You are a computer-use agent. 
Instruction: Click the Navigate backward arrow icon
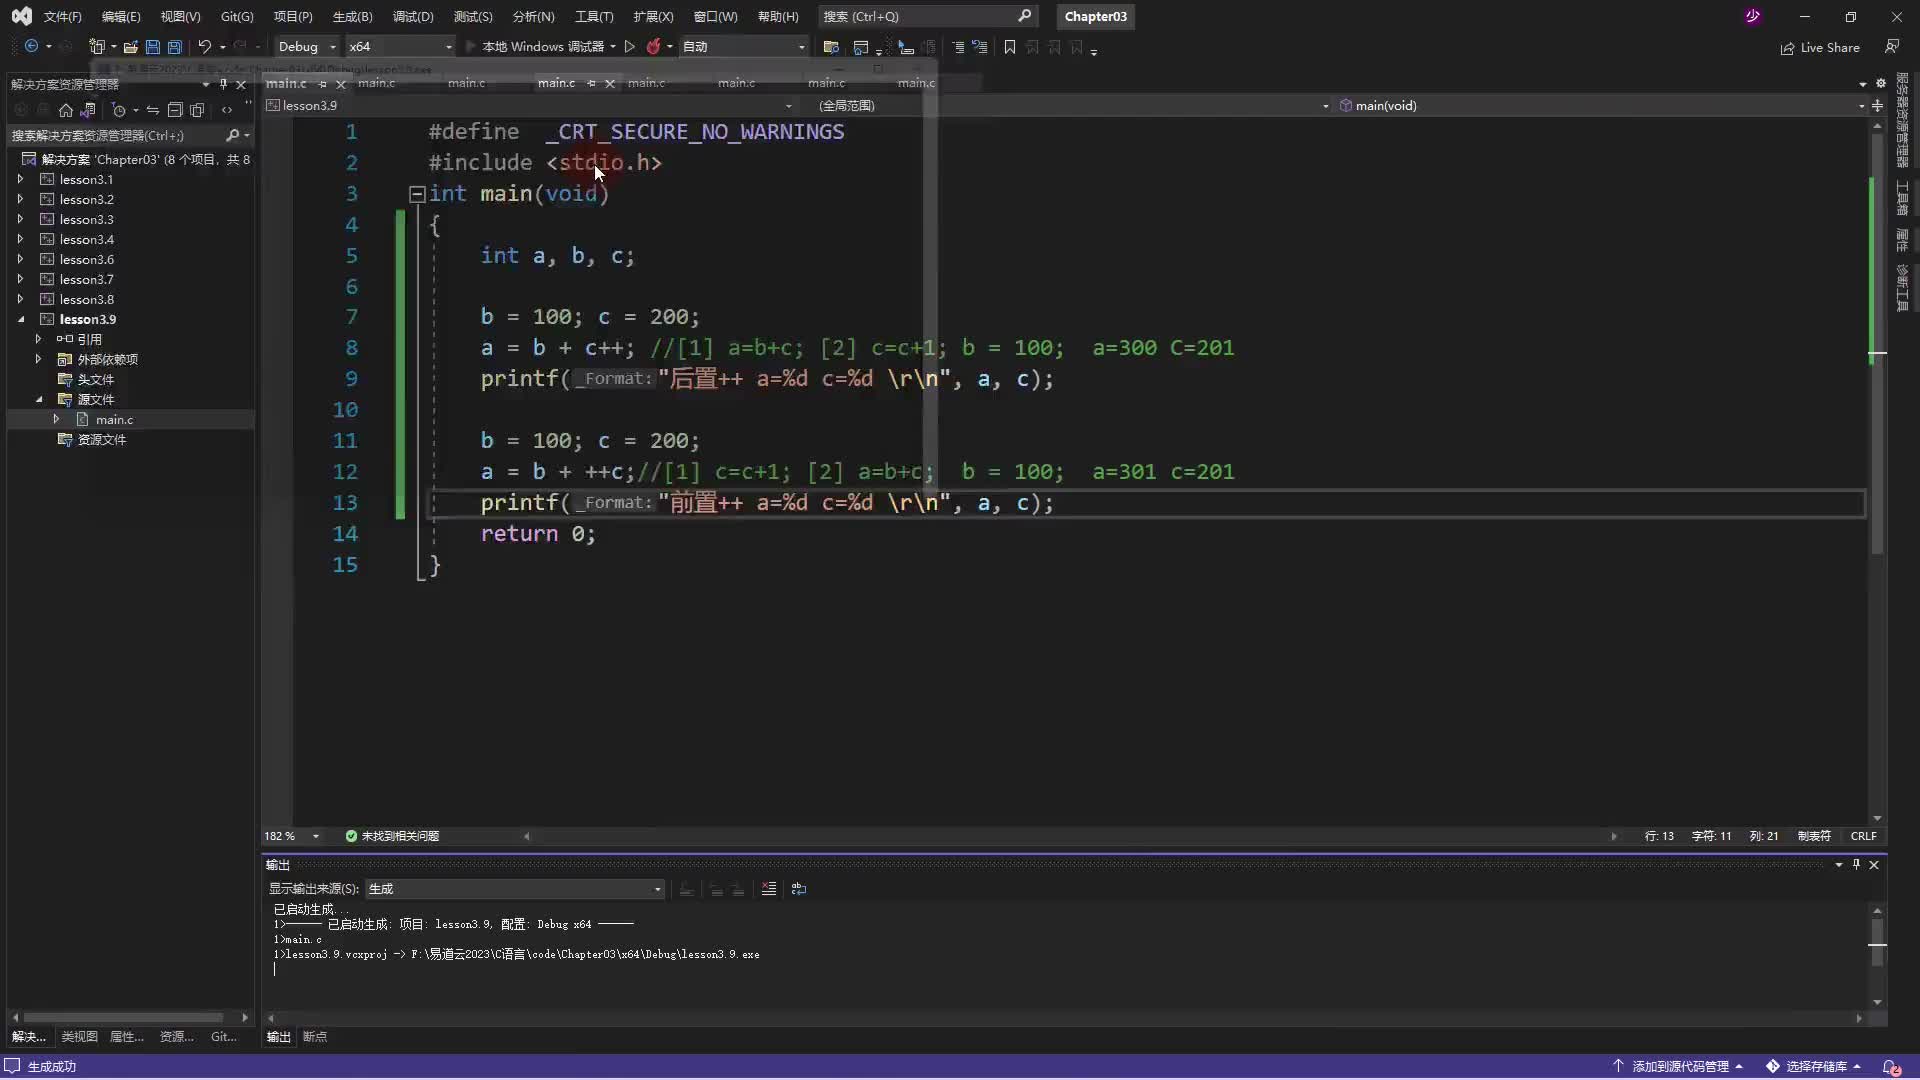pos(31,47)
